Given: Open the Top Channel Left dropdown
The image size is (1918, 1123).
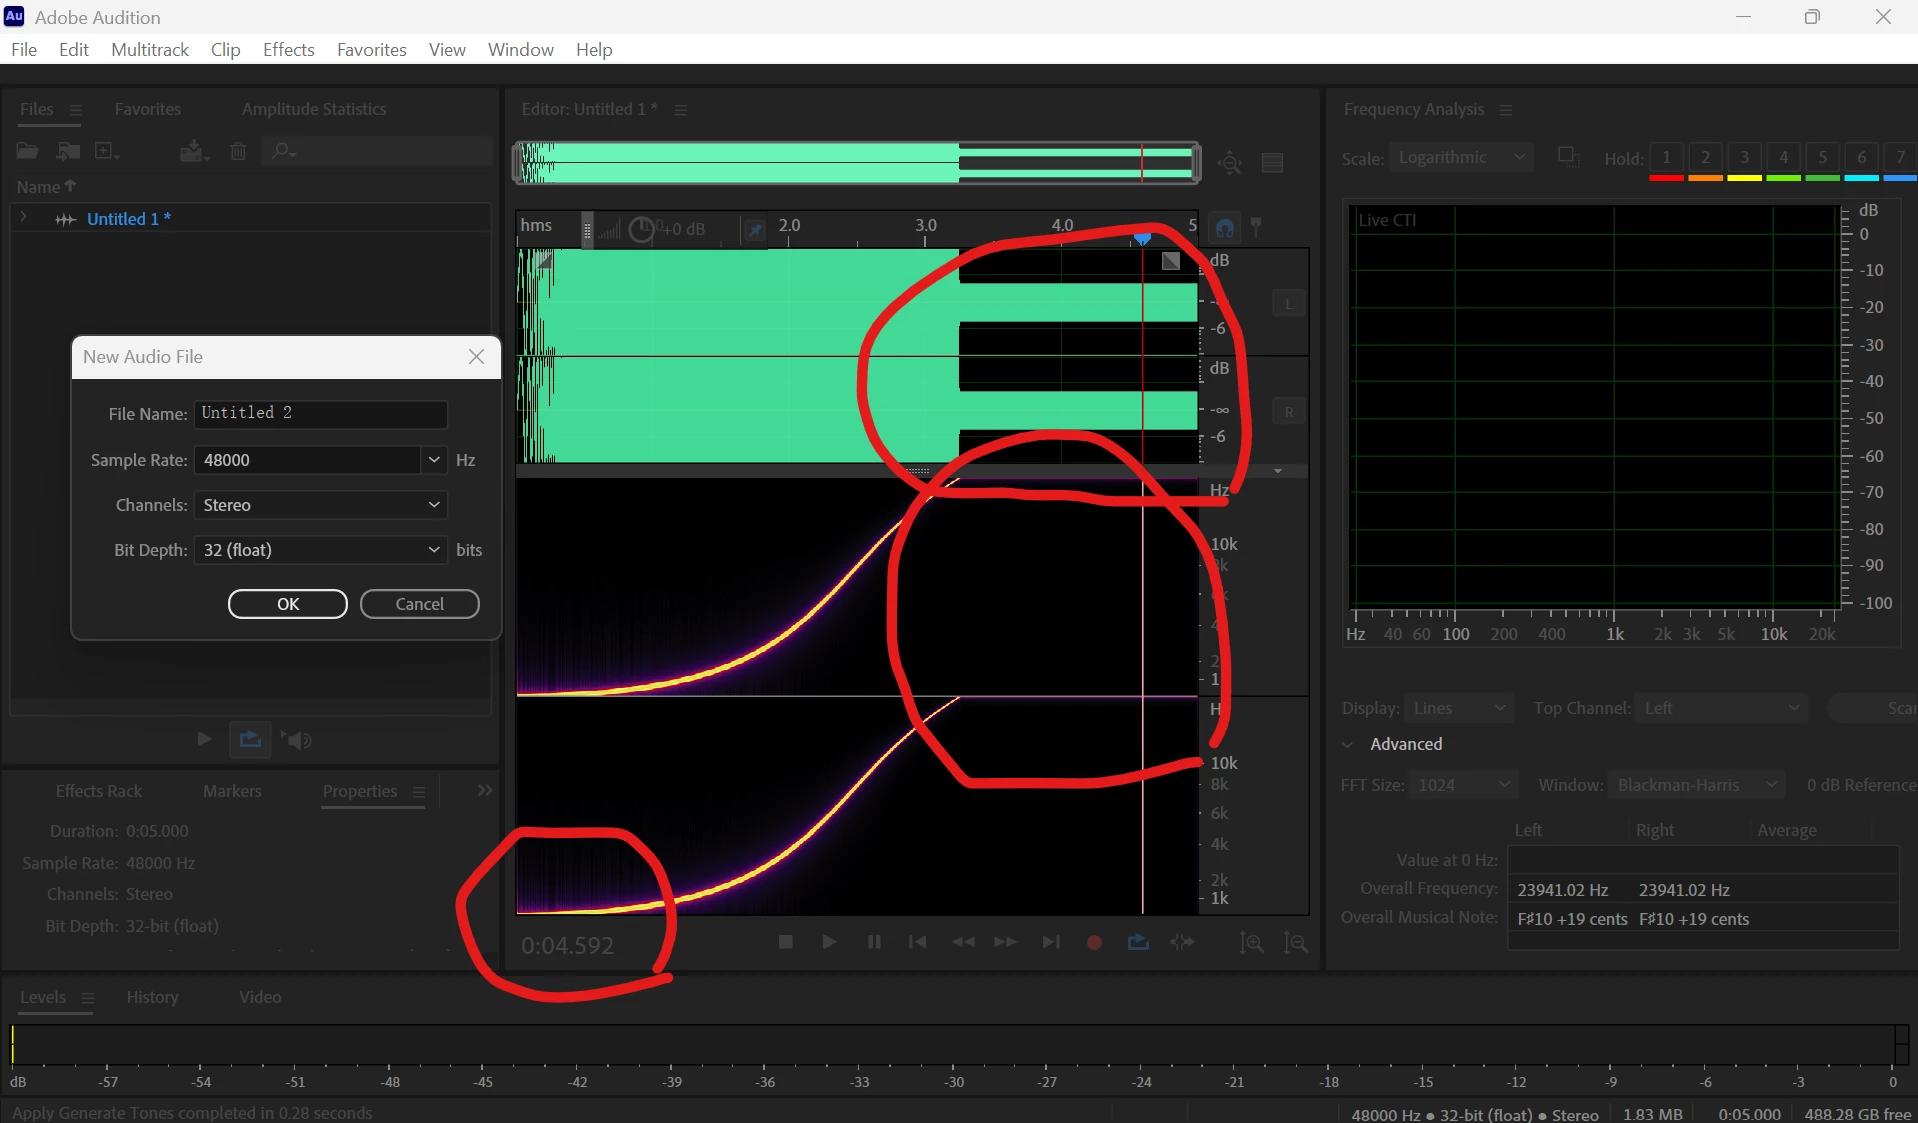Looking at the screenshot, I should tap(1721, 708).
